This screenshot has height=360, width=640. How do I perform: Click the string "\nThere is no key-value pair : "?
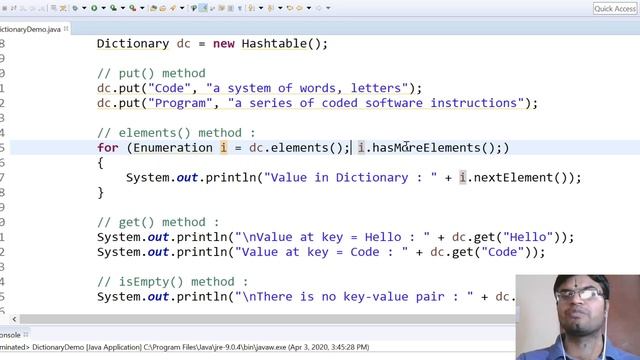(x=353, y=297)
